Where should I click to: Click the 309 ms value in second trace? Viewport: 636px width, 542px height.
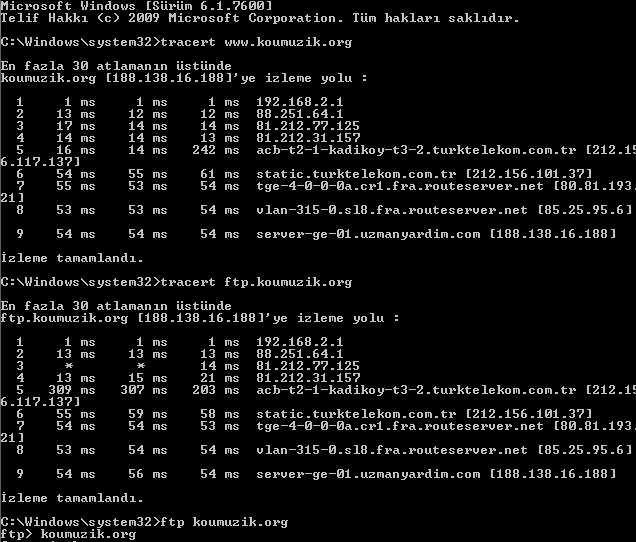pos(72,390)
